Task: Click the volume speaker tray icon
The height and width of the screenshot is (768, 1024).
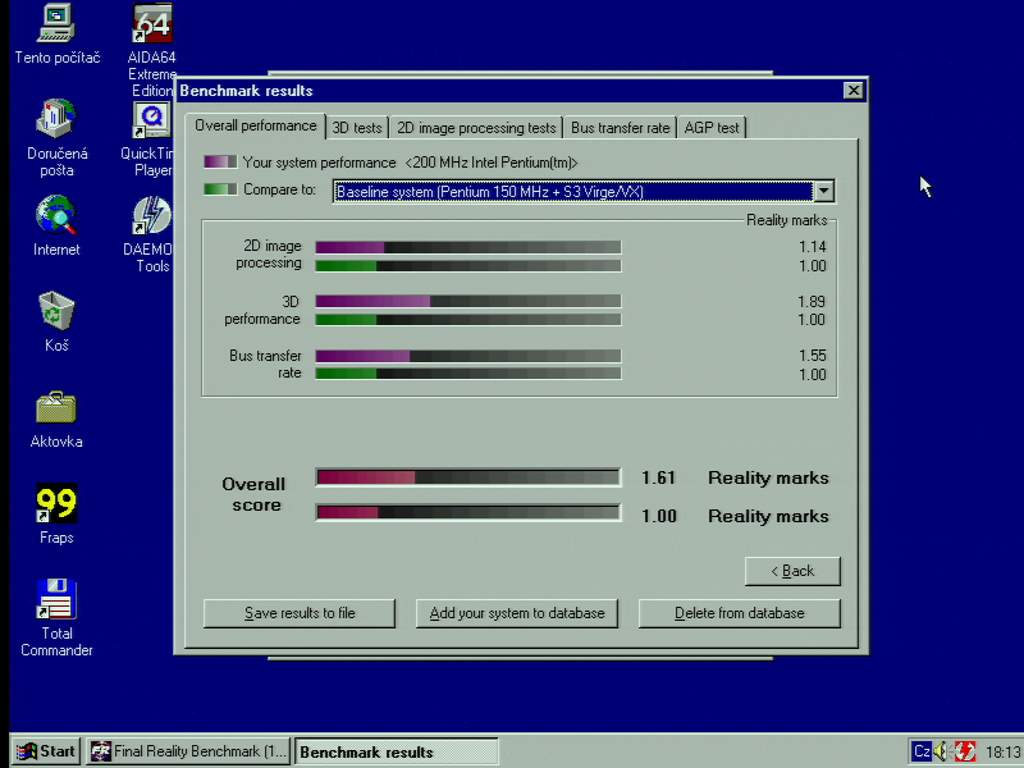Action: (x=940, y=751)
